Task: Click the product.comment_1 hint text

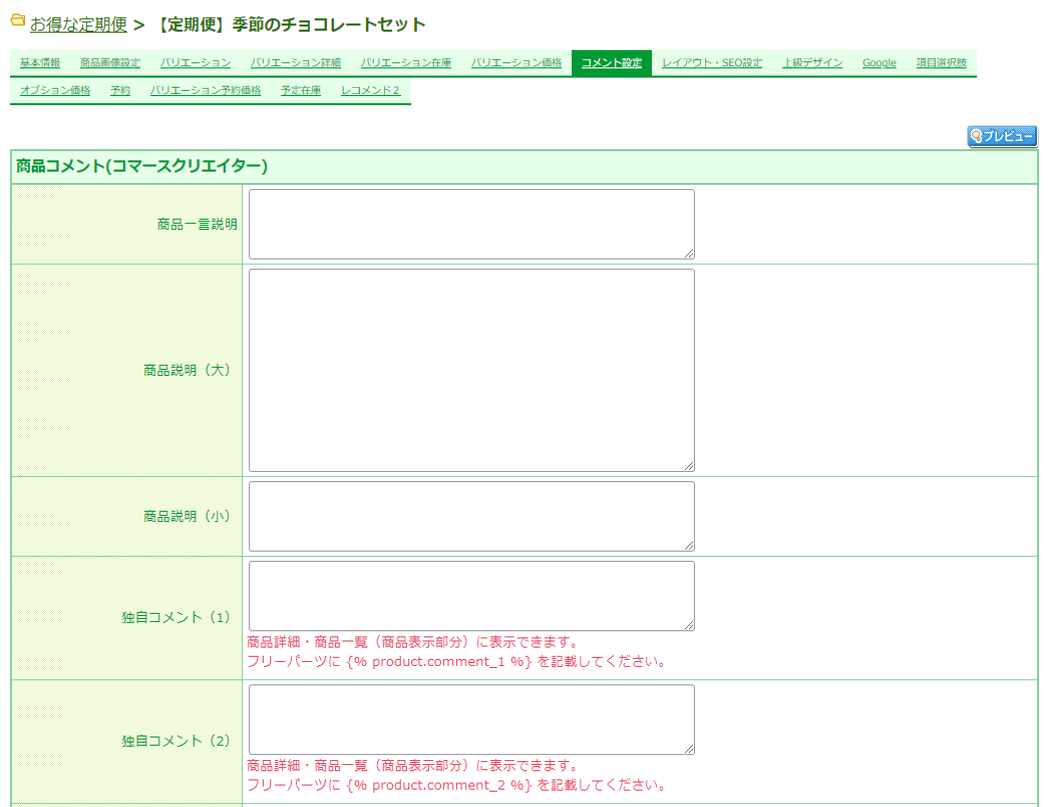Action: [458, 662]
